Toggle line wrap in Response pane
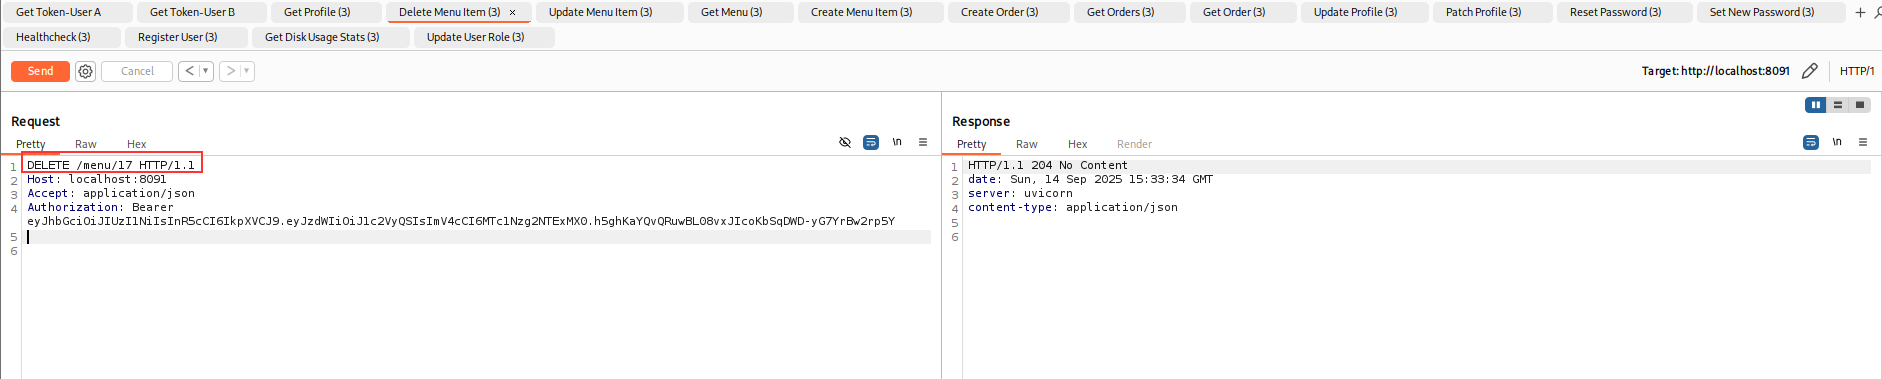The image size is (1882, 379). (x=1811, y=142)
